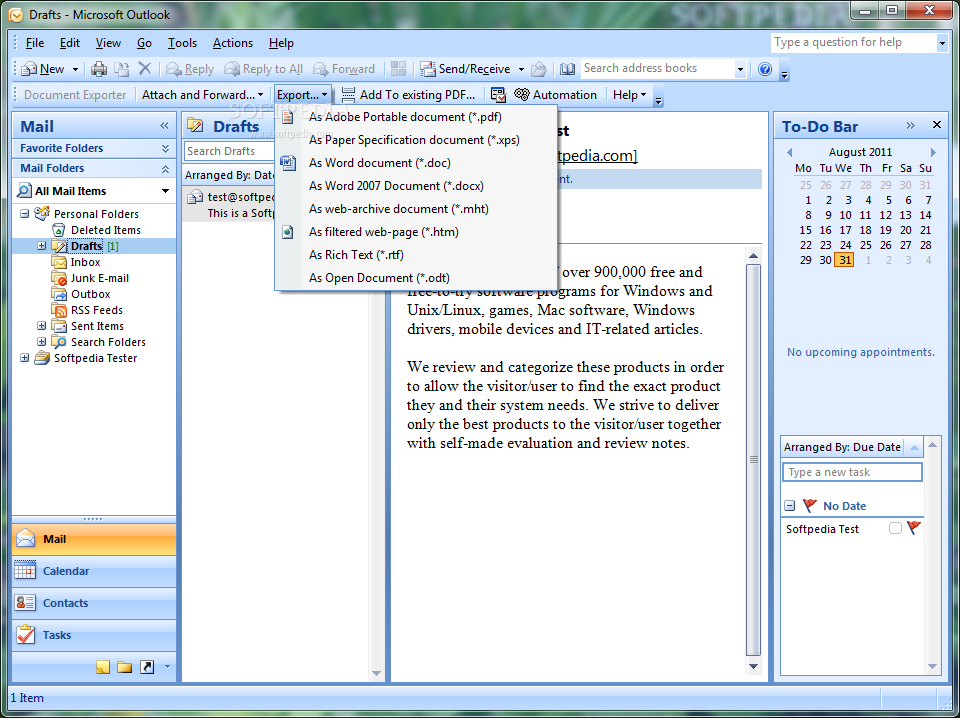Choose export As Adobe Portable document (*.pdf)

point(416,117)
